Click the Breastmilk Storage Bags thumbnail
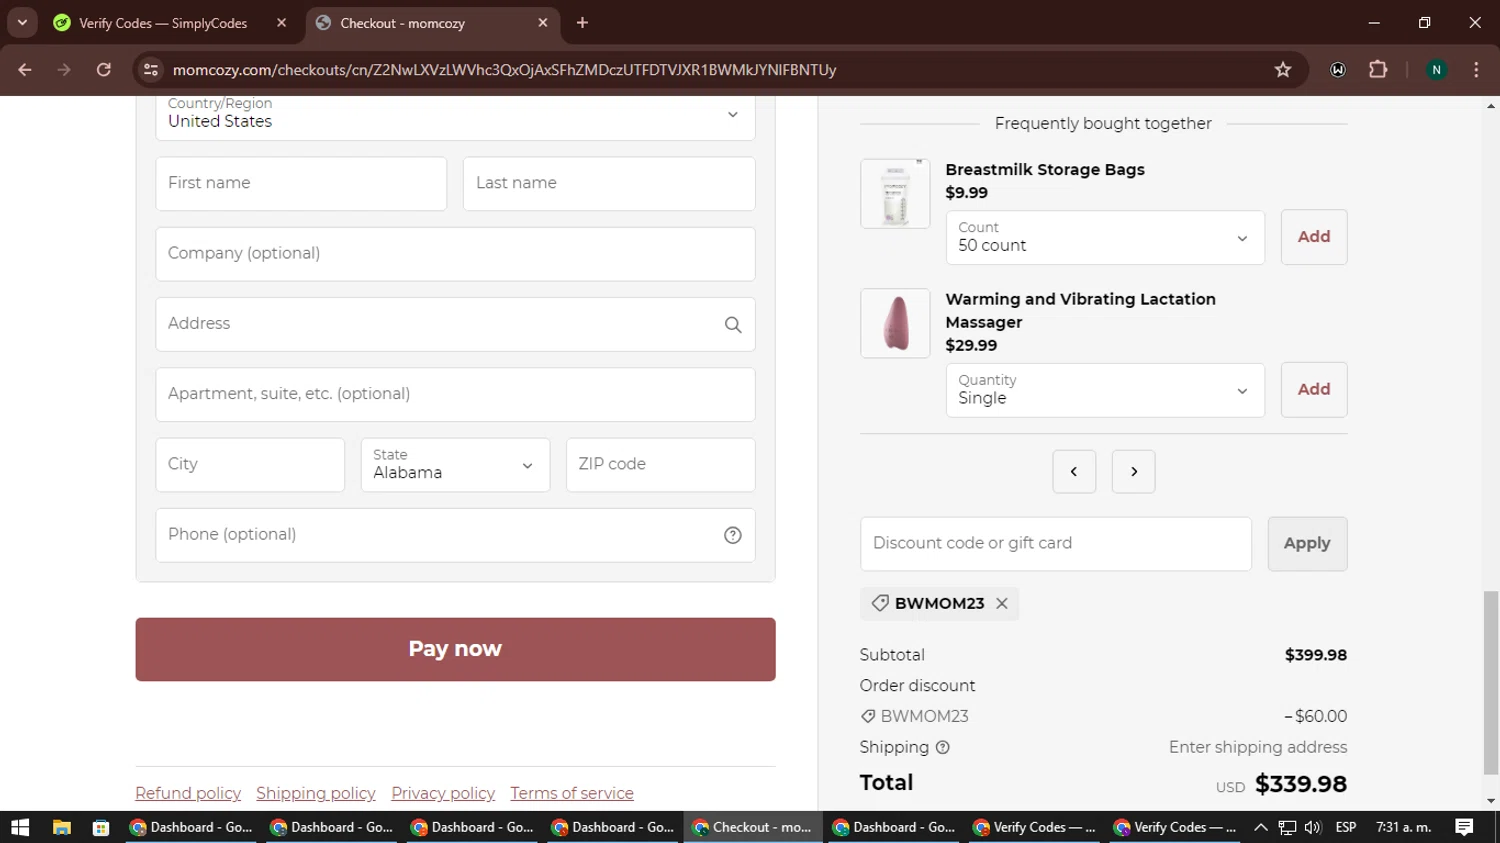 [895, 194]
